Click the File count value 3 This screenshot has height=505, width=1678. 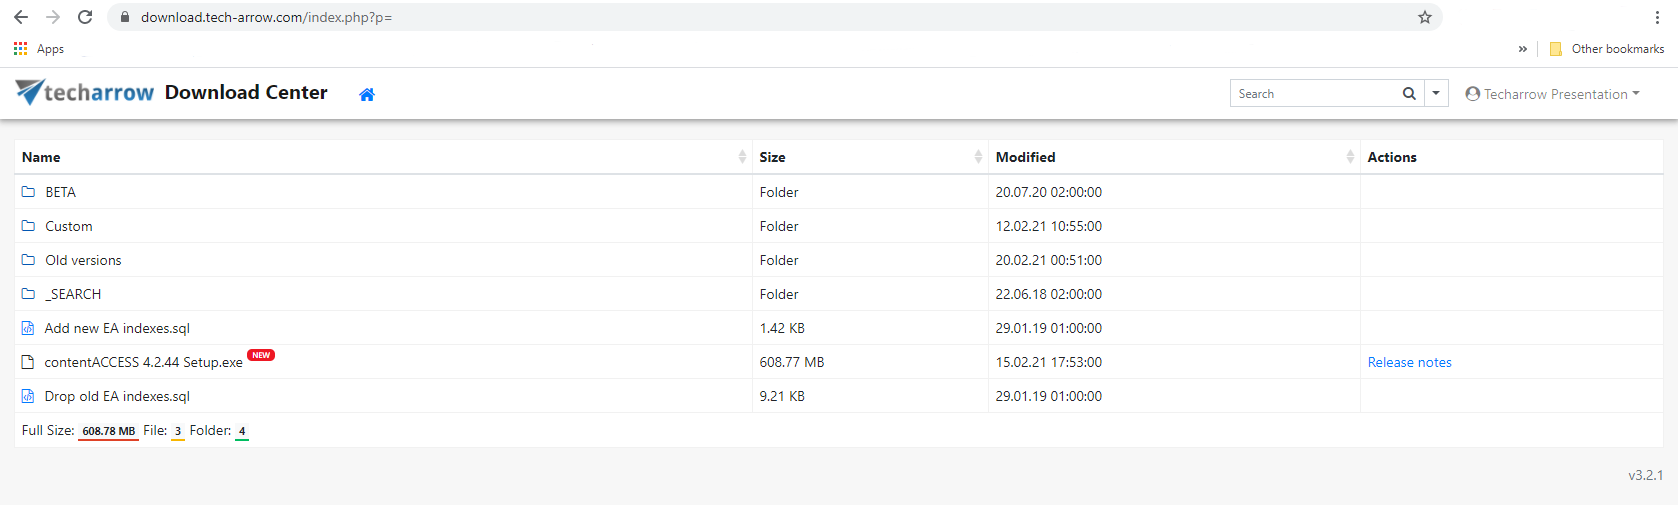pos(178,431)
